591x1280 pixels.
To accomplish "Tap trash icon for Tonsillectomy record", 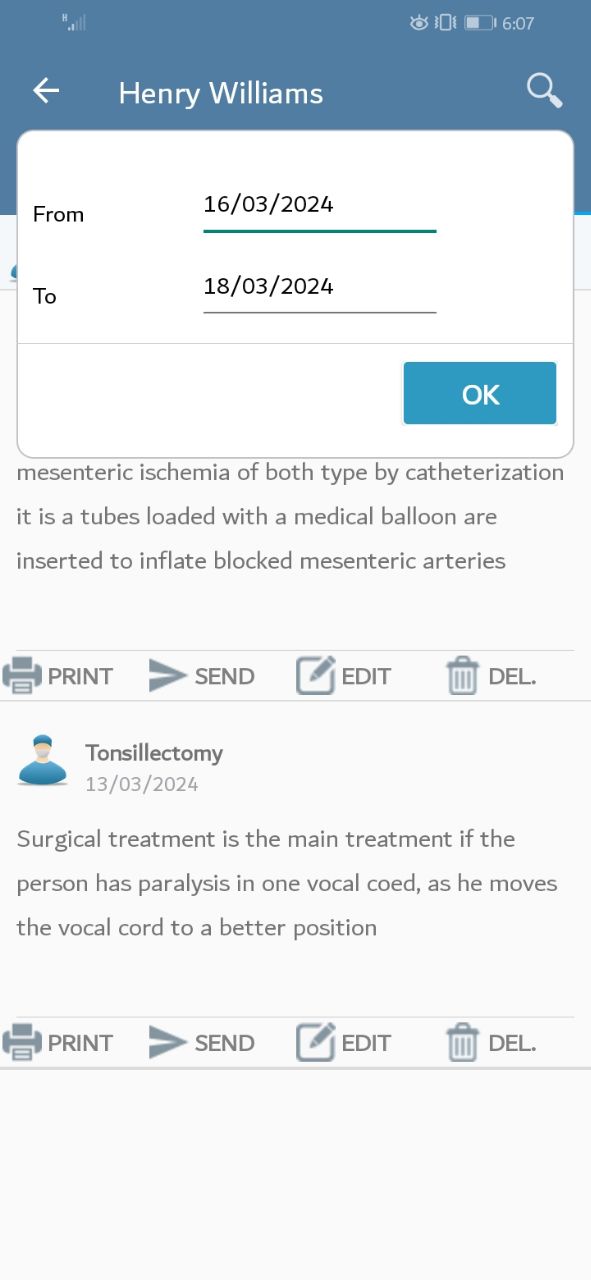I will 462,1043.
